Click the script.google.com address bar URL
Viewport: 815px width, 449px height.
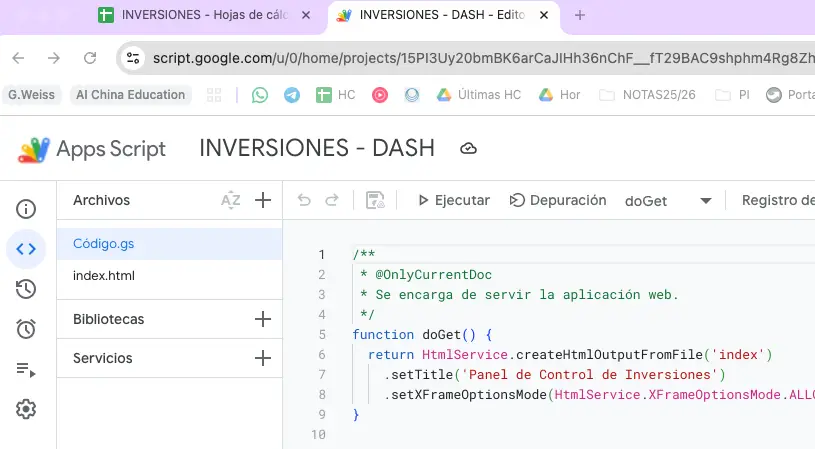click(x=483, y=58)
